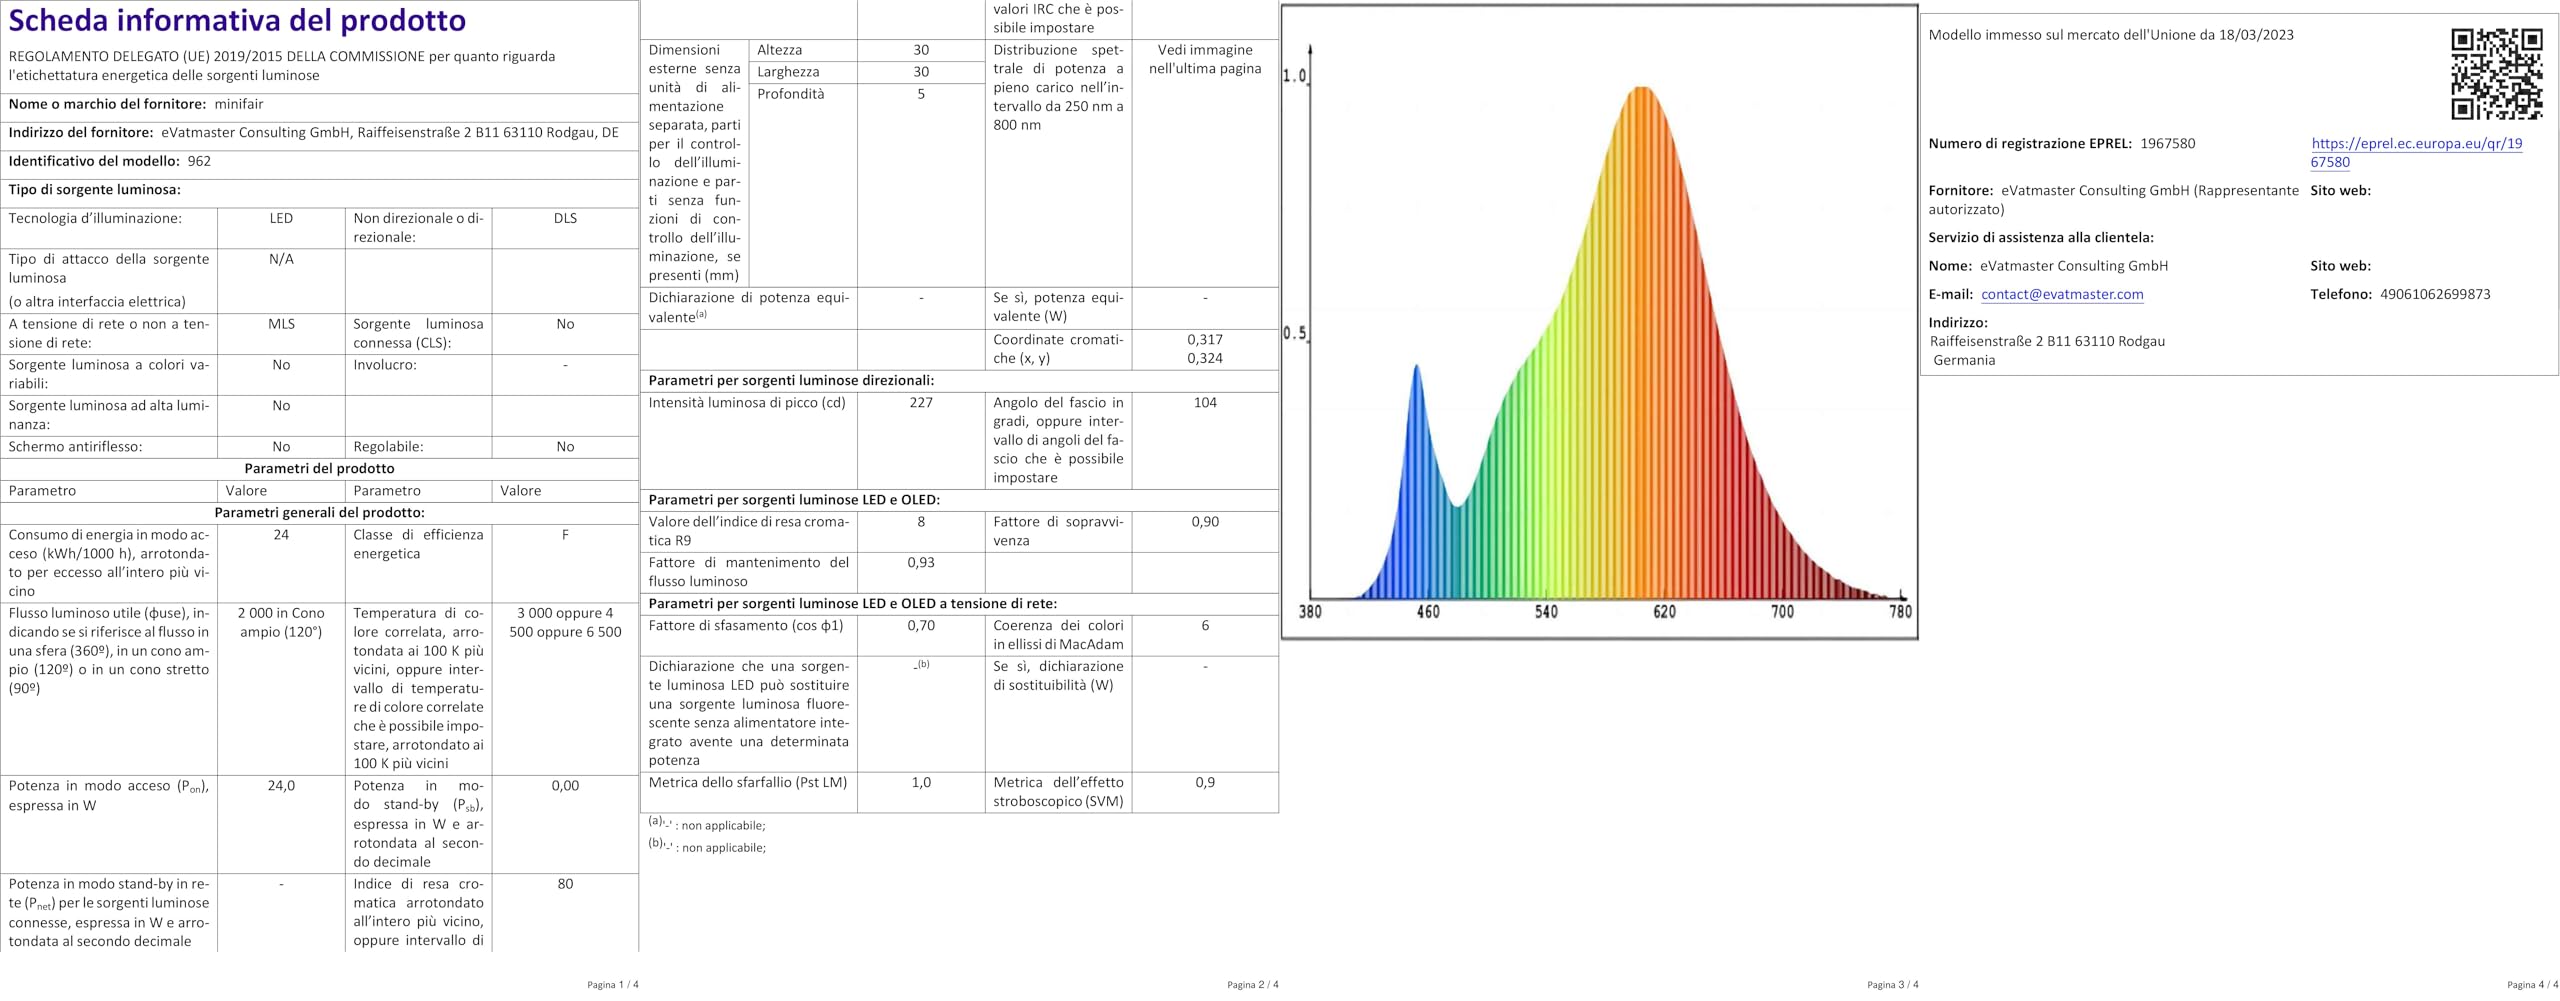The image size is (2560, 1001).
Task: Click the '460' wavelength axis label
Action: [x=1428, y=611]
